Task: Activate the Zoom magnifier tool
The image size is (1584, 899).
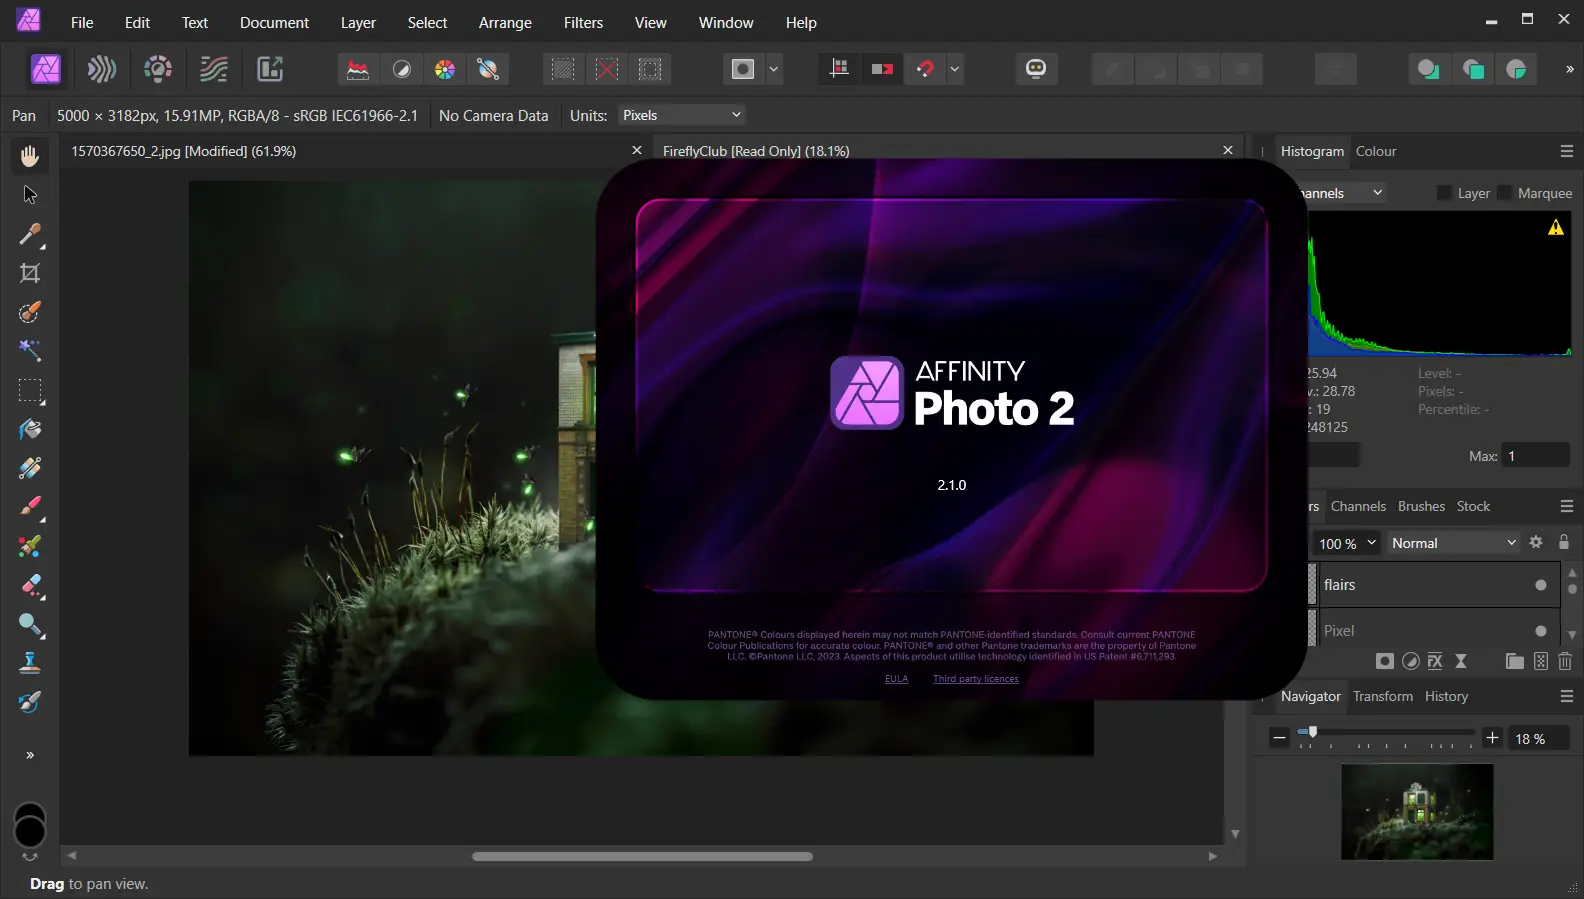Action: coord(30,625)
